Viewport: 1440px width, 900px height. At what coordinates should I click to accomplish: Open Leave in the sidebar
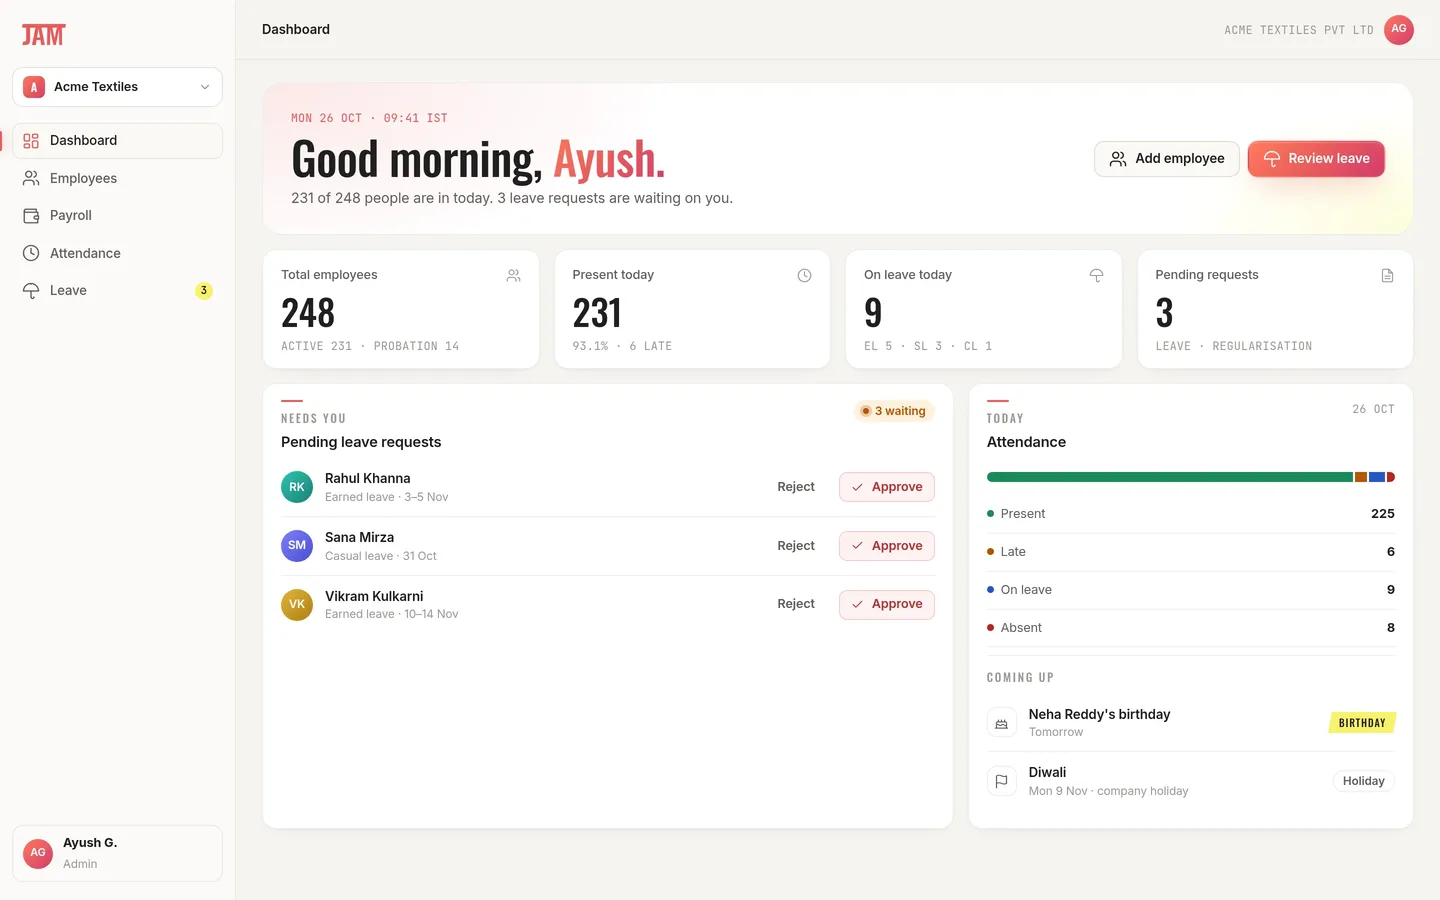(117, 290)
